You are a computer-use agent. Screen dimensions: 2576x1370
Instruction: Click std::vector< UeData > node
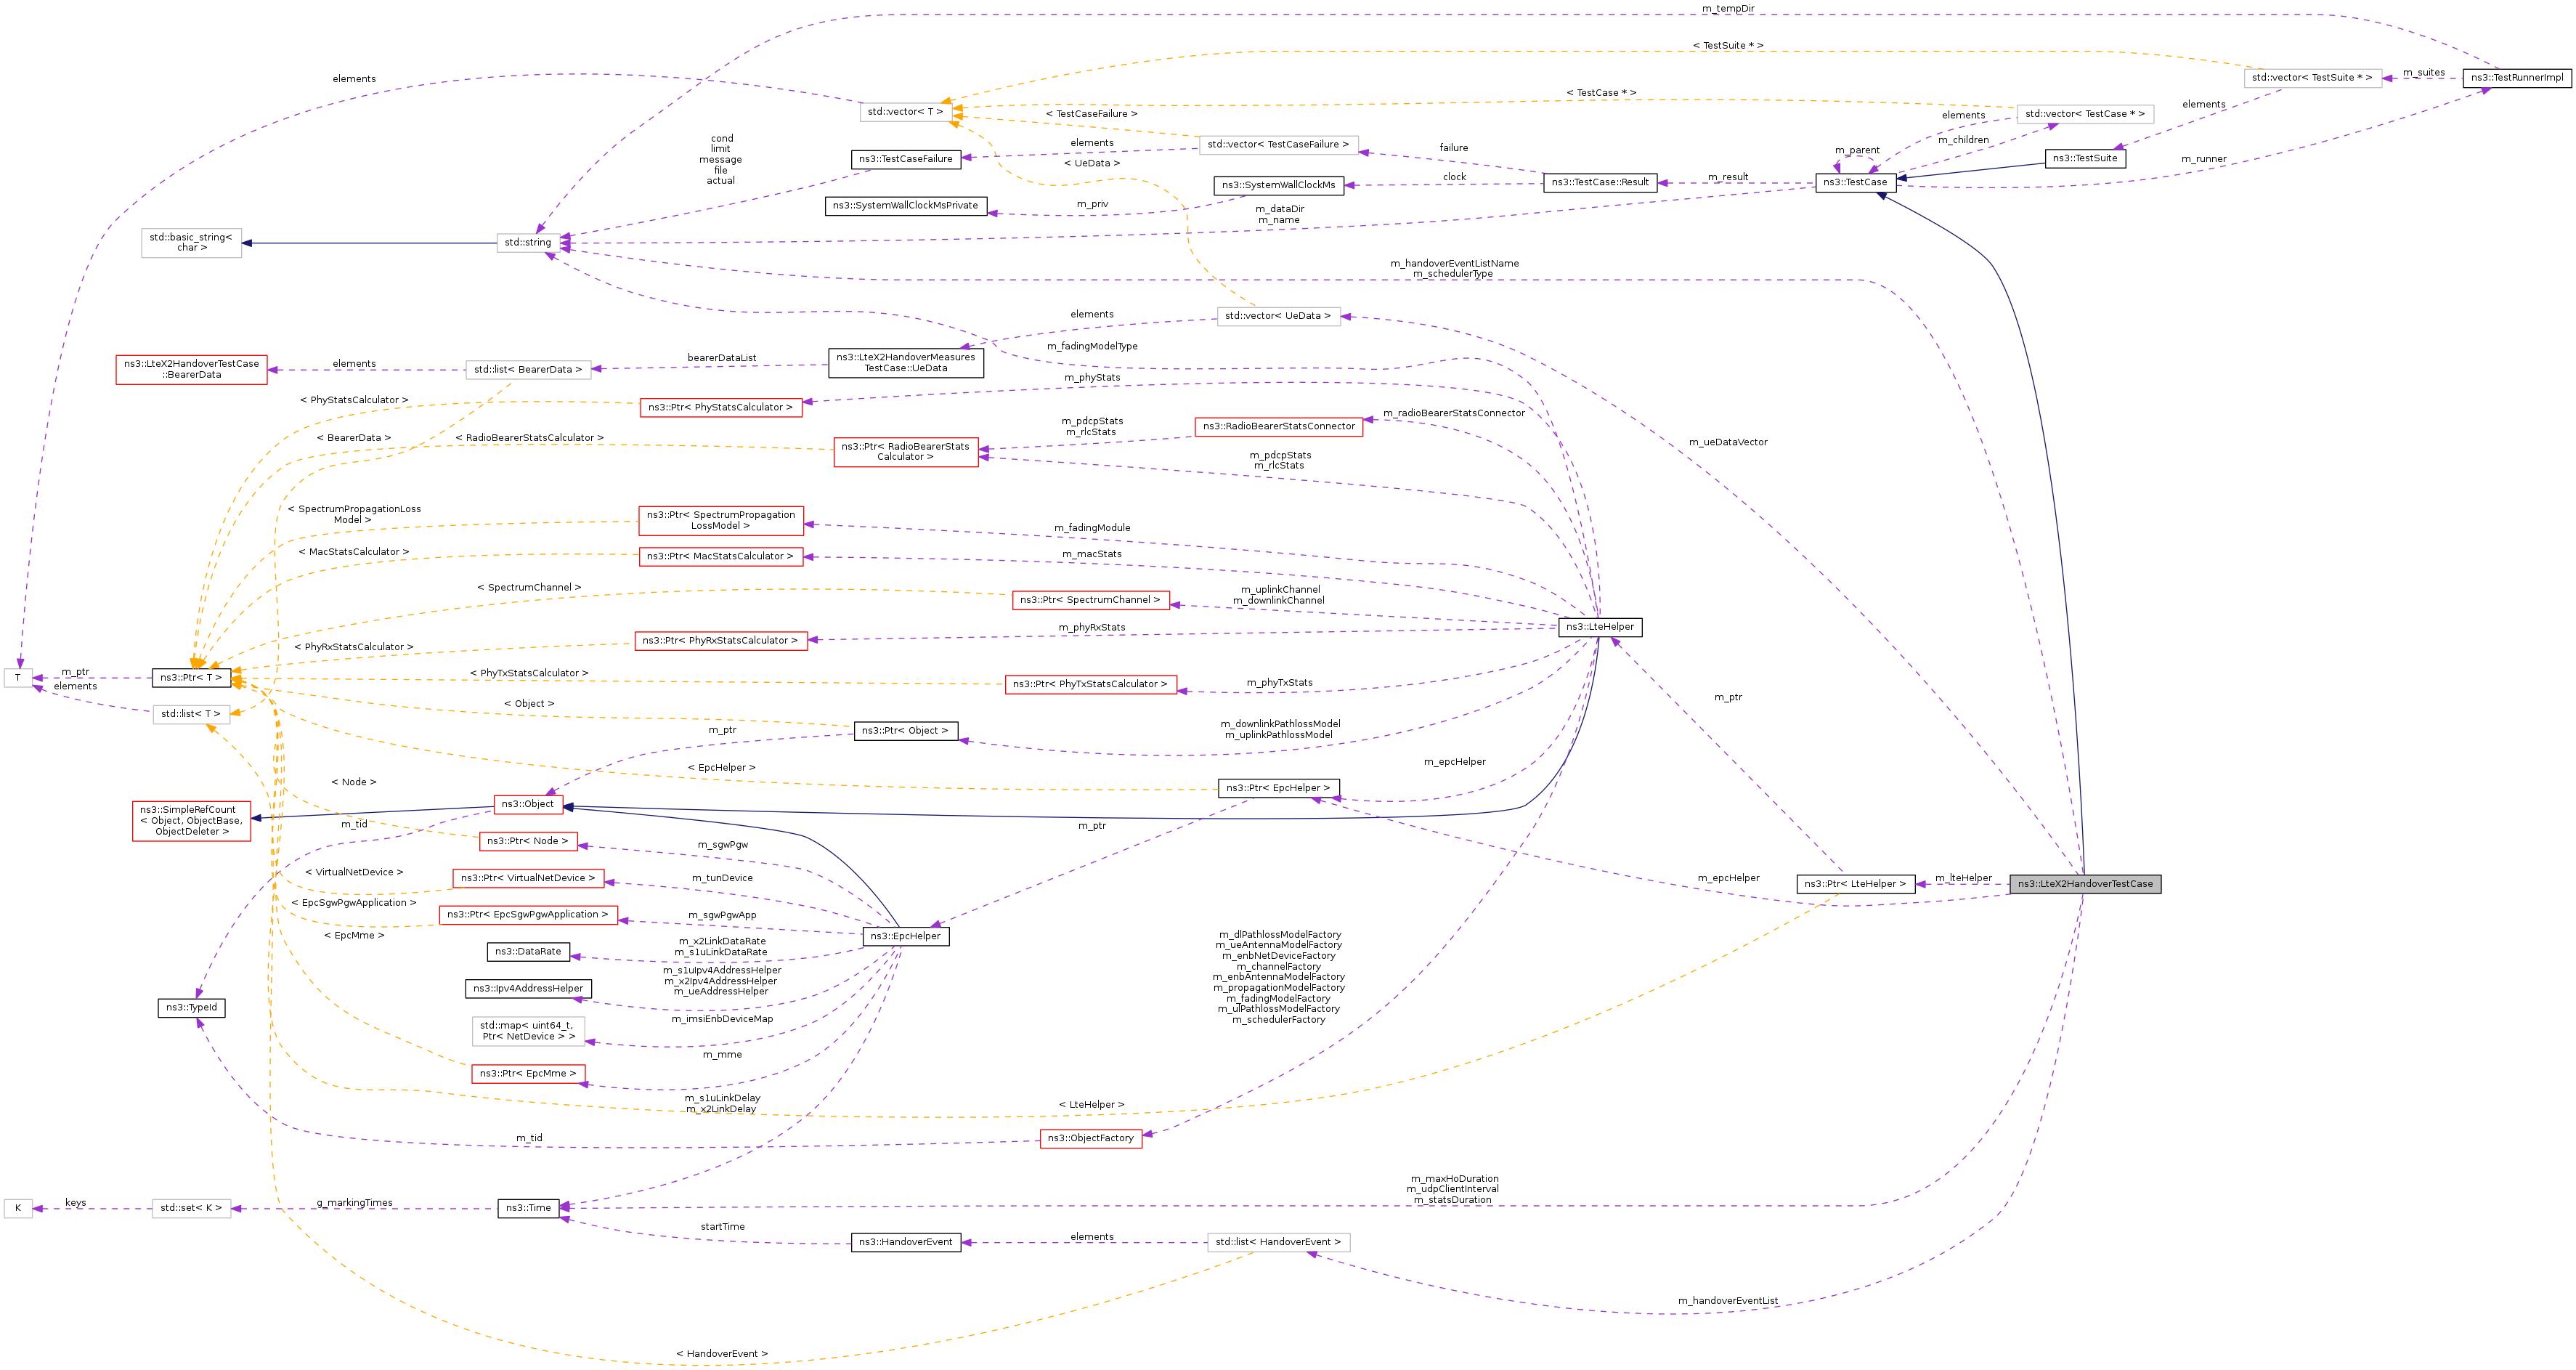1278,316
